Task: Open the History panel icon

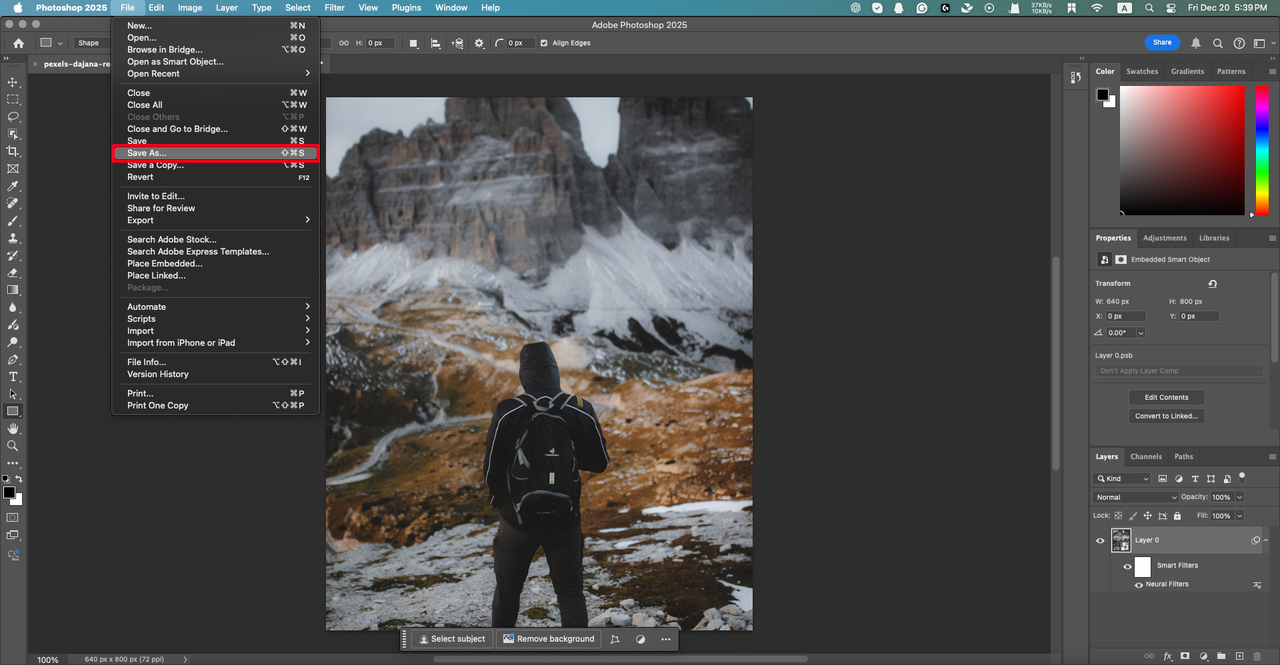Action: pos(1076,77)
